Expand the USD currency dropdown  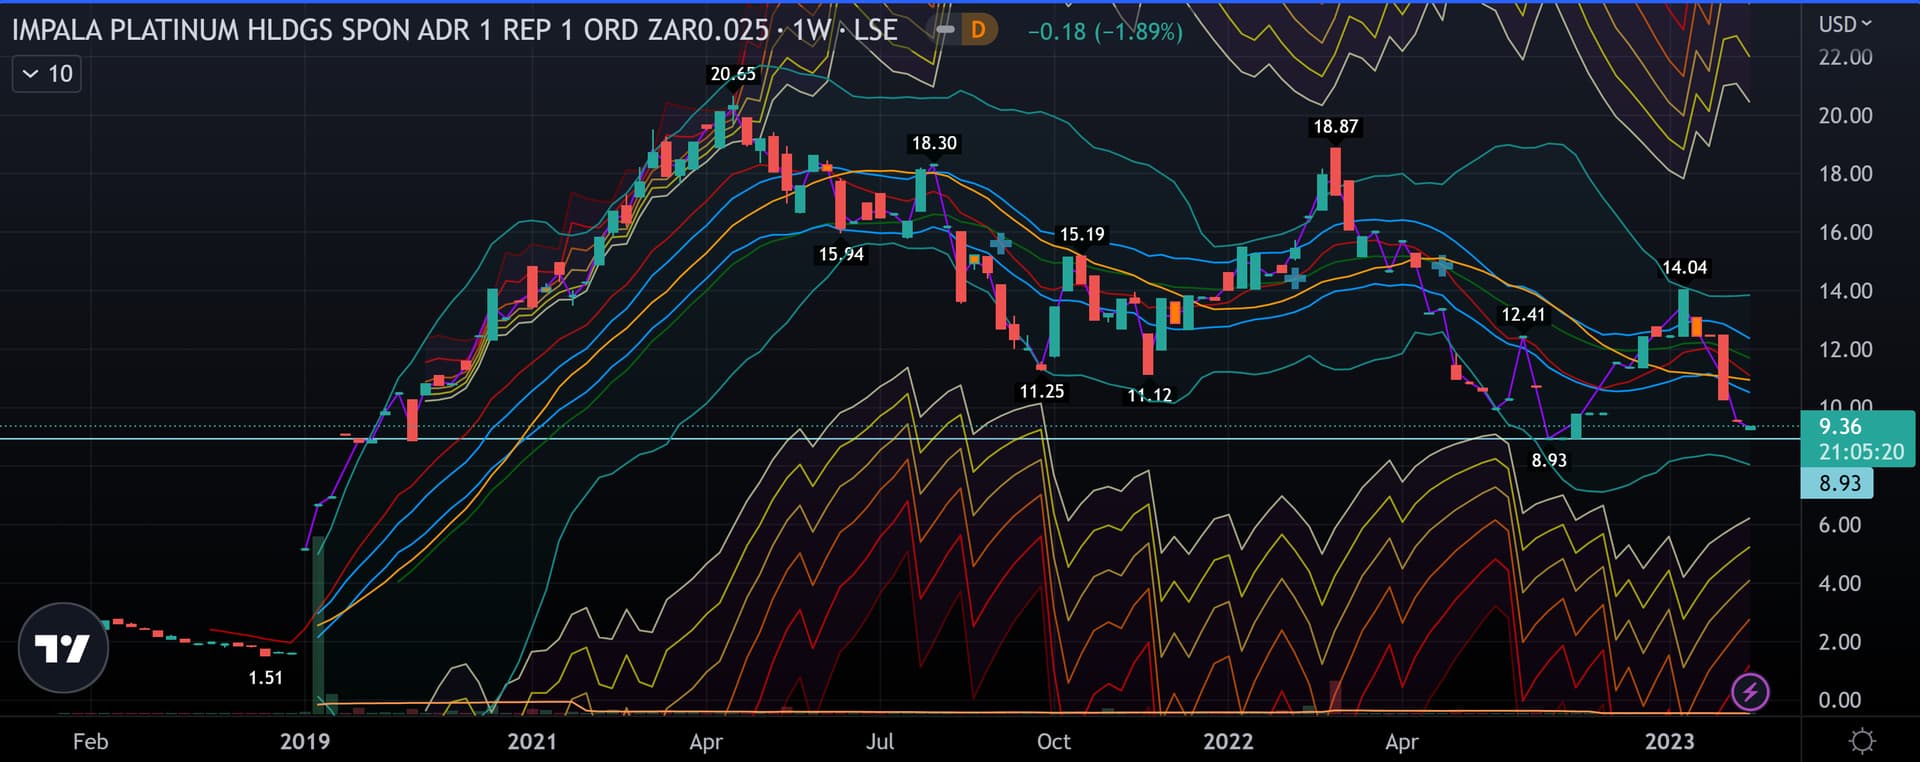1845,24
